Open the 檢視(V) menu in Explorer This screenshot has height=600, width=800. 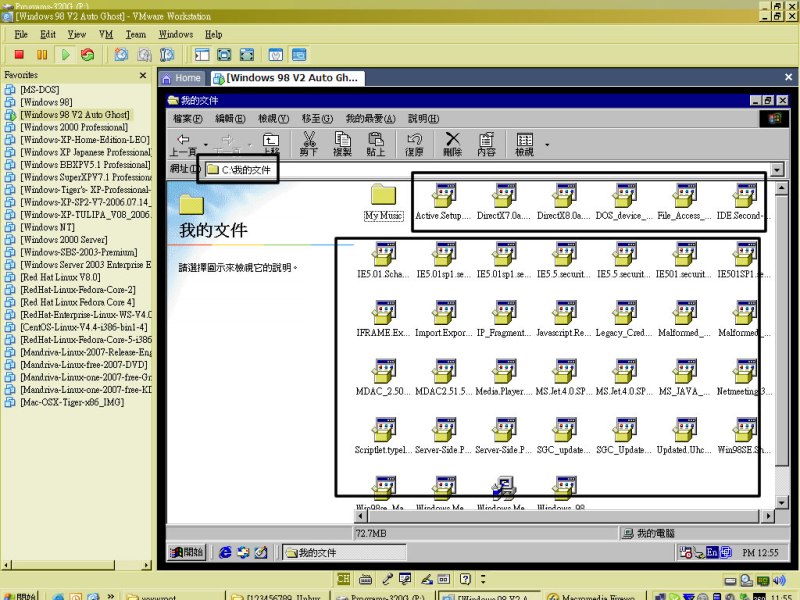(x=273, y=119)
